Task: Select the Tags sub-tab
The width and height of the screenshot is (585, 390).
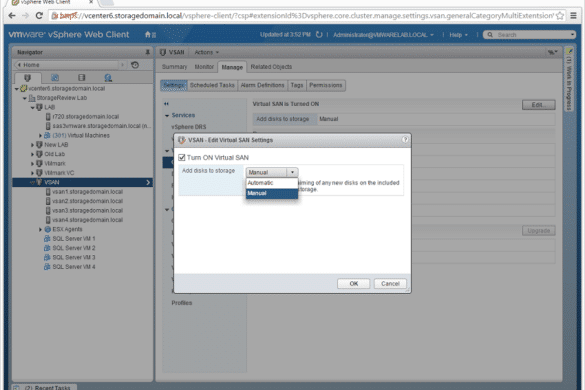Action: pos(297,85)
